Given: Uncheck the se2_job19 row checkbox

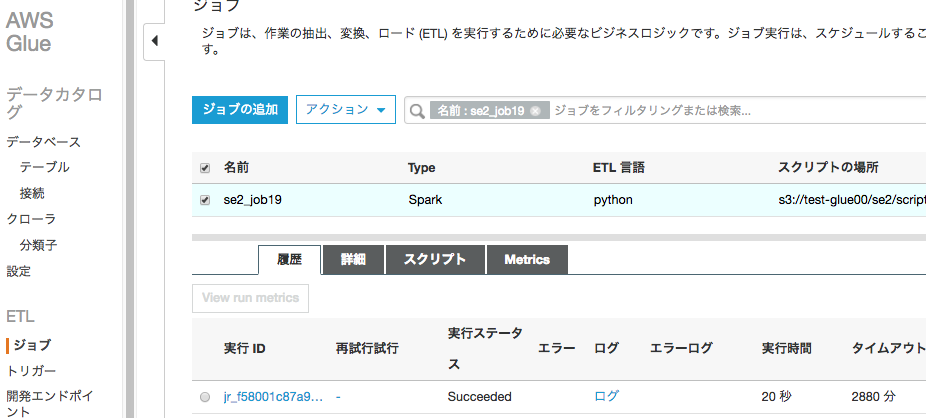Looking at the screenshot, I should (205, 200).
